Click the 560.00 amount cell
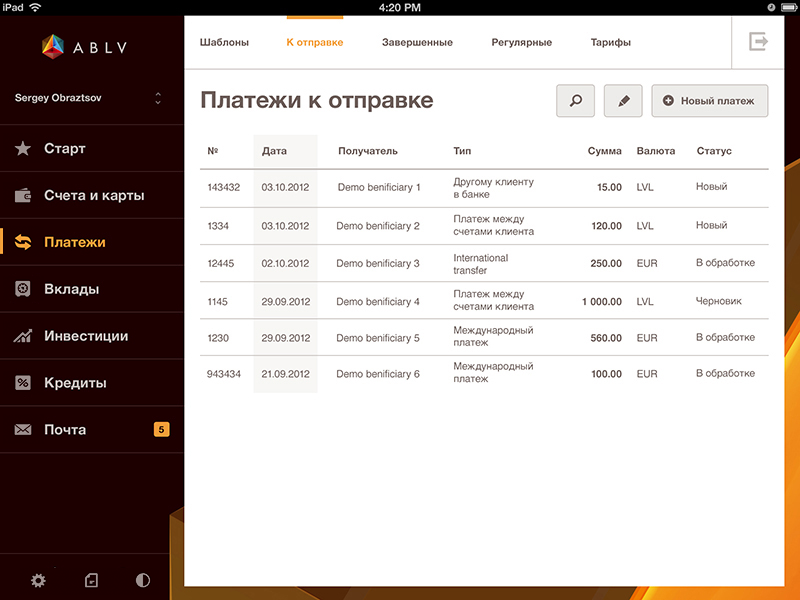The height and width of the screenshot is (600, 800). 606,338
